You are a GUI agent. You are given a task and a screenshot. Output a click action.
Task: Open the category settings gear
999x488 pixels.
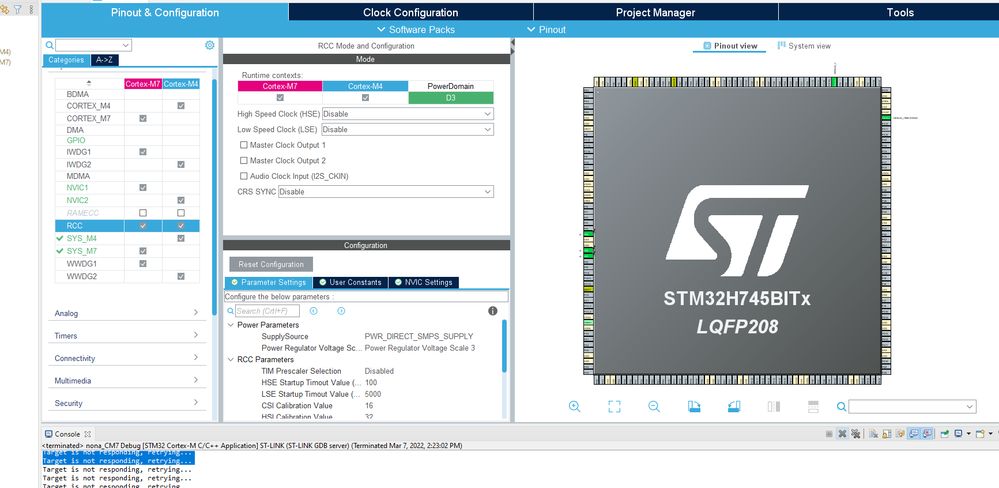[210, 45]
